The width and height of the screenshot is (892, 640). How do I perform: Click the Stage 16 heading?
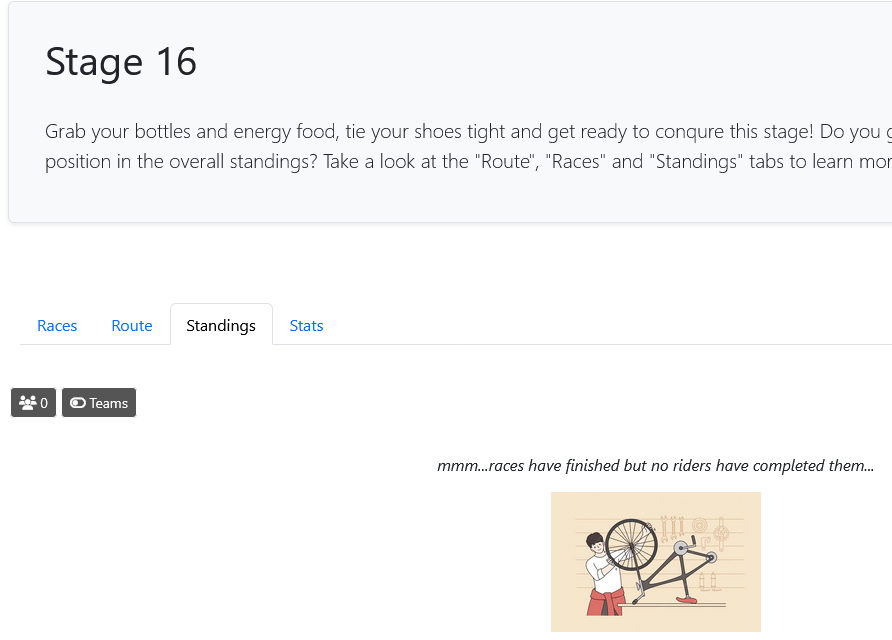click(x=121, y=62)
